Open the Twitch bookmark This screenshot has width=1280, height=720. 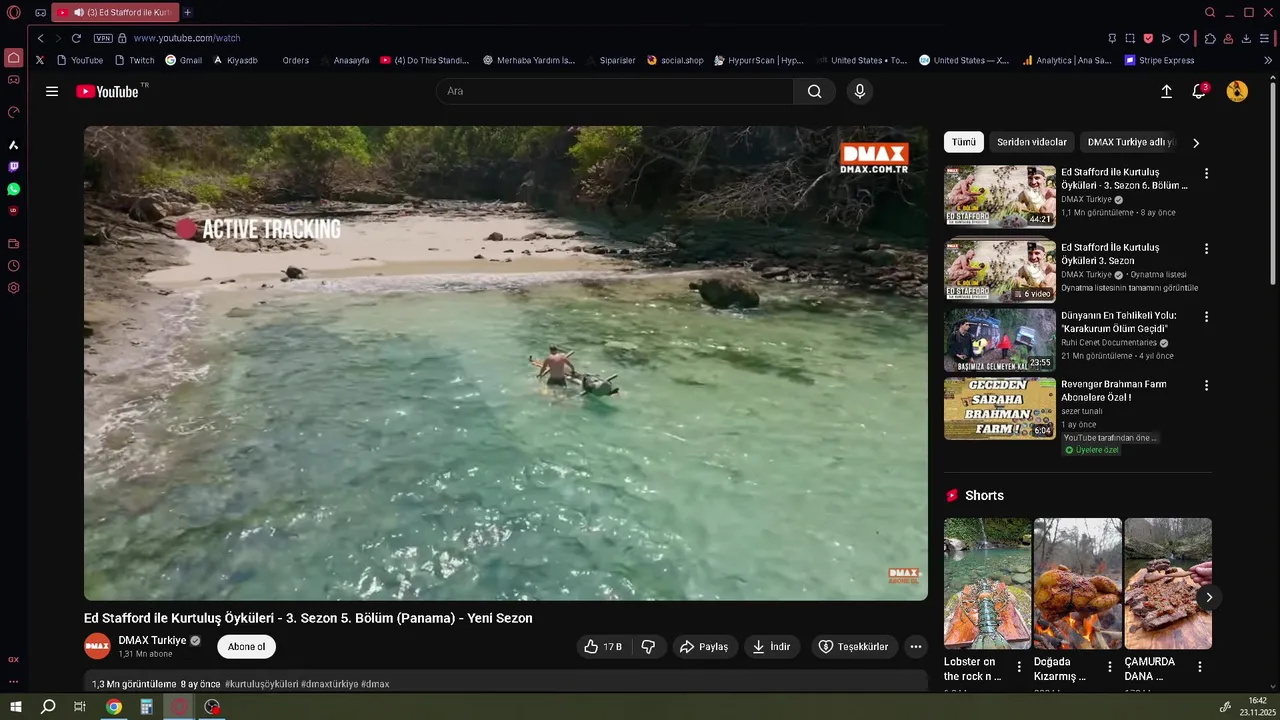135,60
